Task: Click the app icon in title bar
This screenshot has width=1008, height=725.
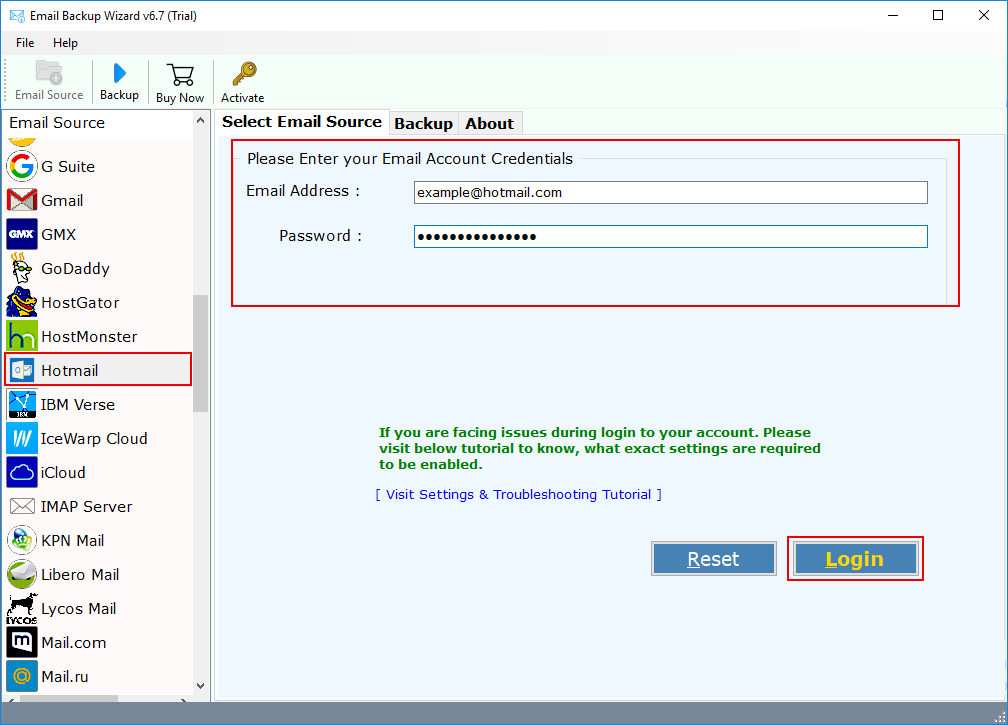Action: pos(17,15)
